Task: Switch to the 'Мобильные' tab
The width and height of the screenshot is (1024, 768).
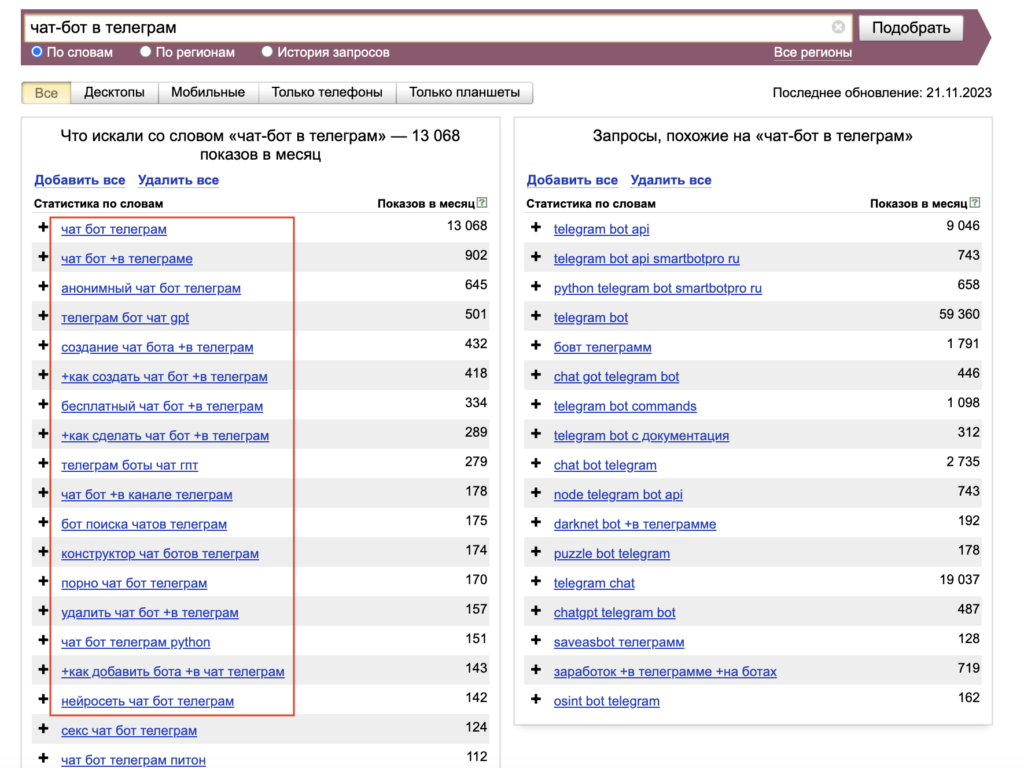Action: click(207, 93)
